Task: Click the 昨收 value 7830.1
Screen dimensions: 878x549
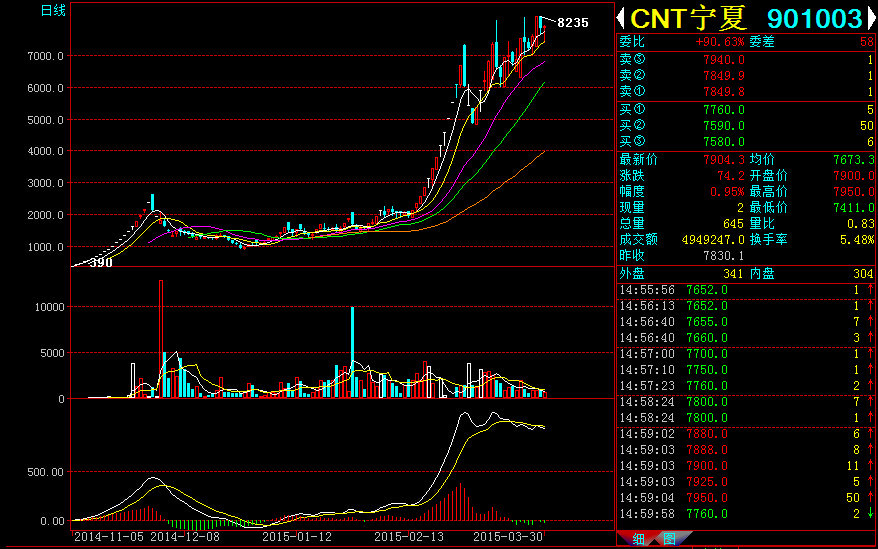Action: [724, 255]
